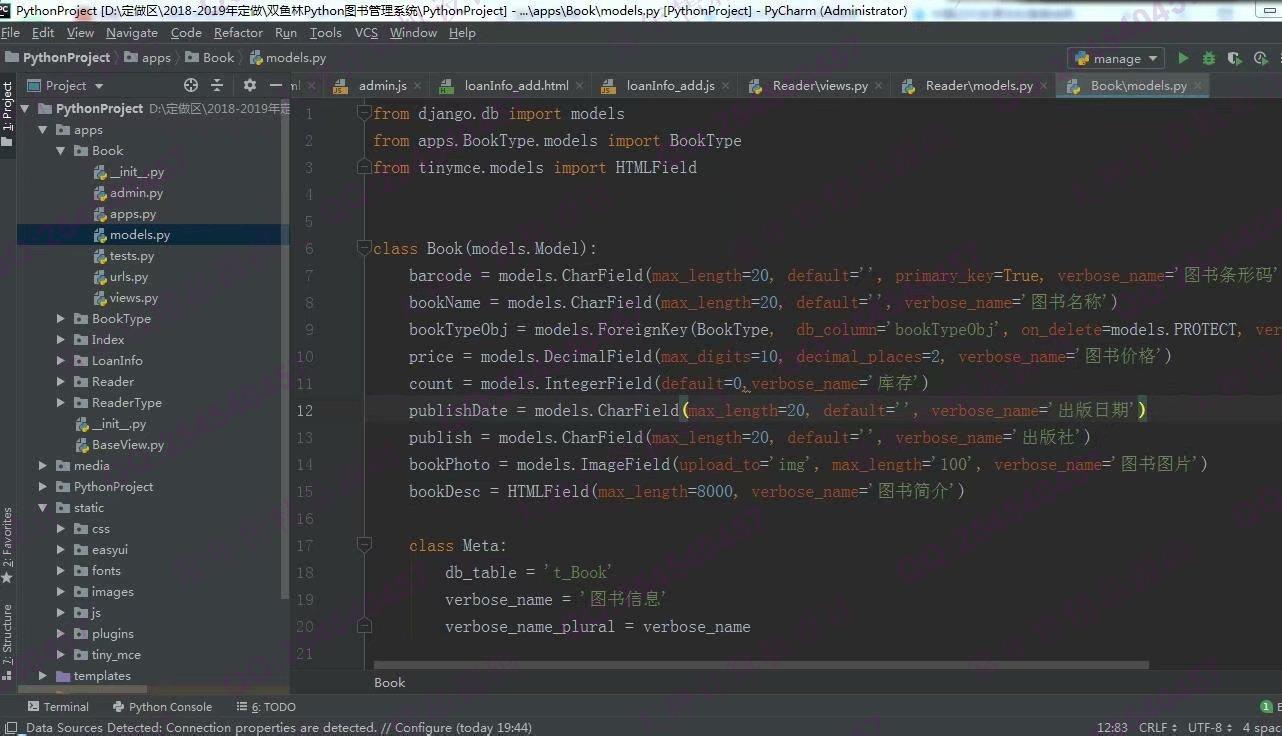1282x736 pixels.
Task: Expand the media folder
Action: pyautogui.click(x=43, y=466)
